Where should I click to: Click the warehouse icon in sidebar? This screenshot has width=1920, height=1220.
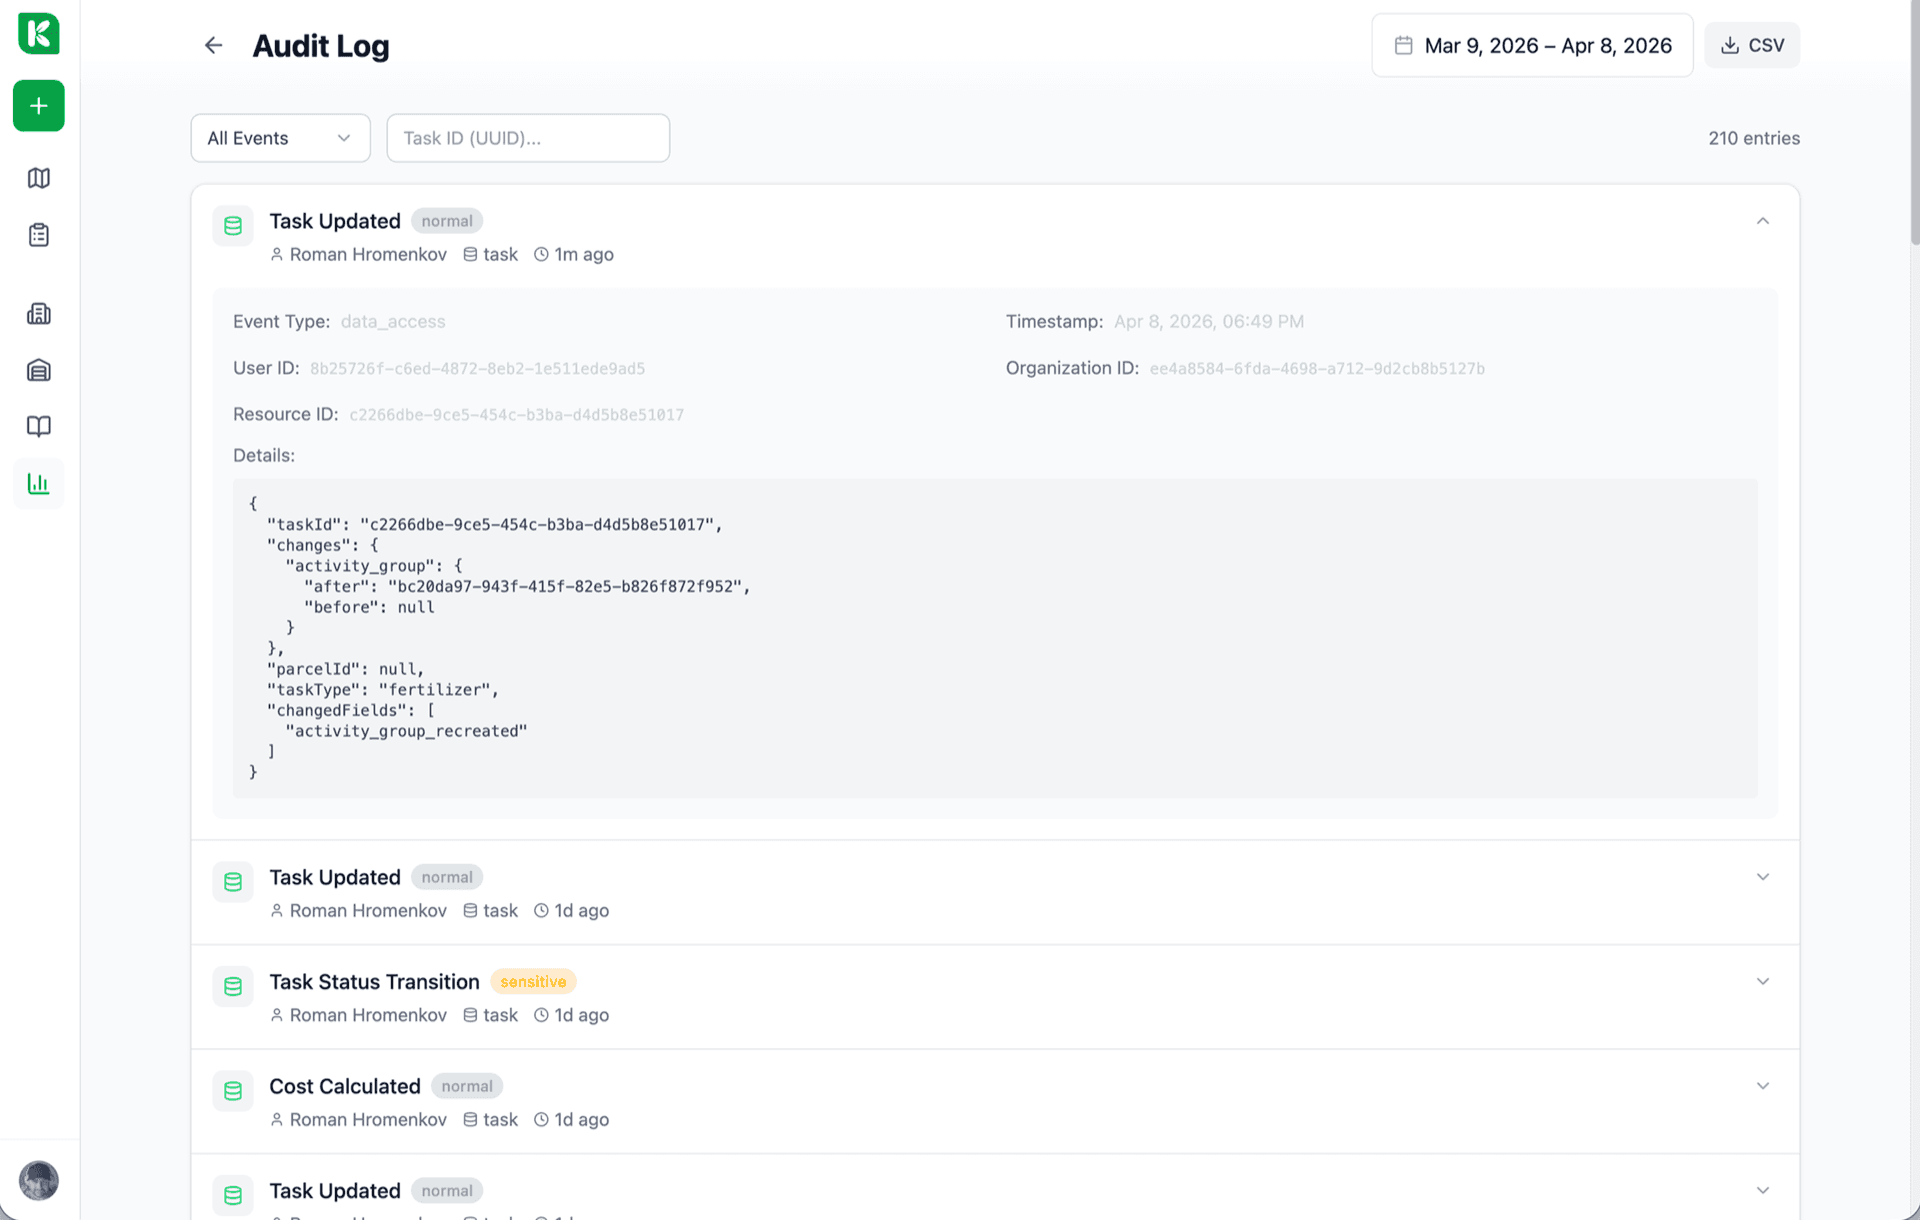tap(39, 371)
